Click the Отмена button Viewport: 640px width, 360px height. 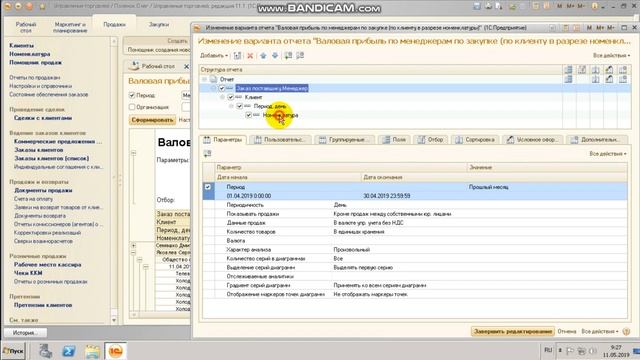567,331
